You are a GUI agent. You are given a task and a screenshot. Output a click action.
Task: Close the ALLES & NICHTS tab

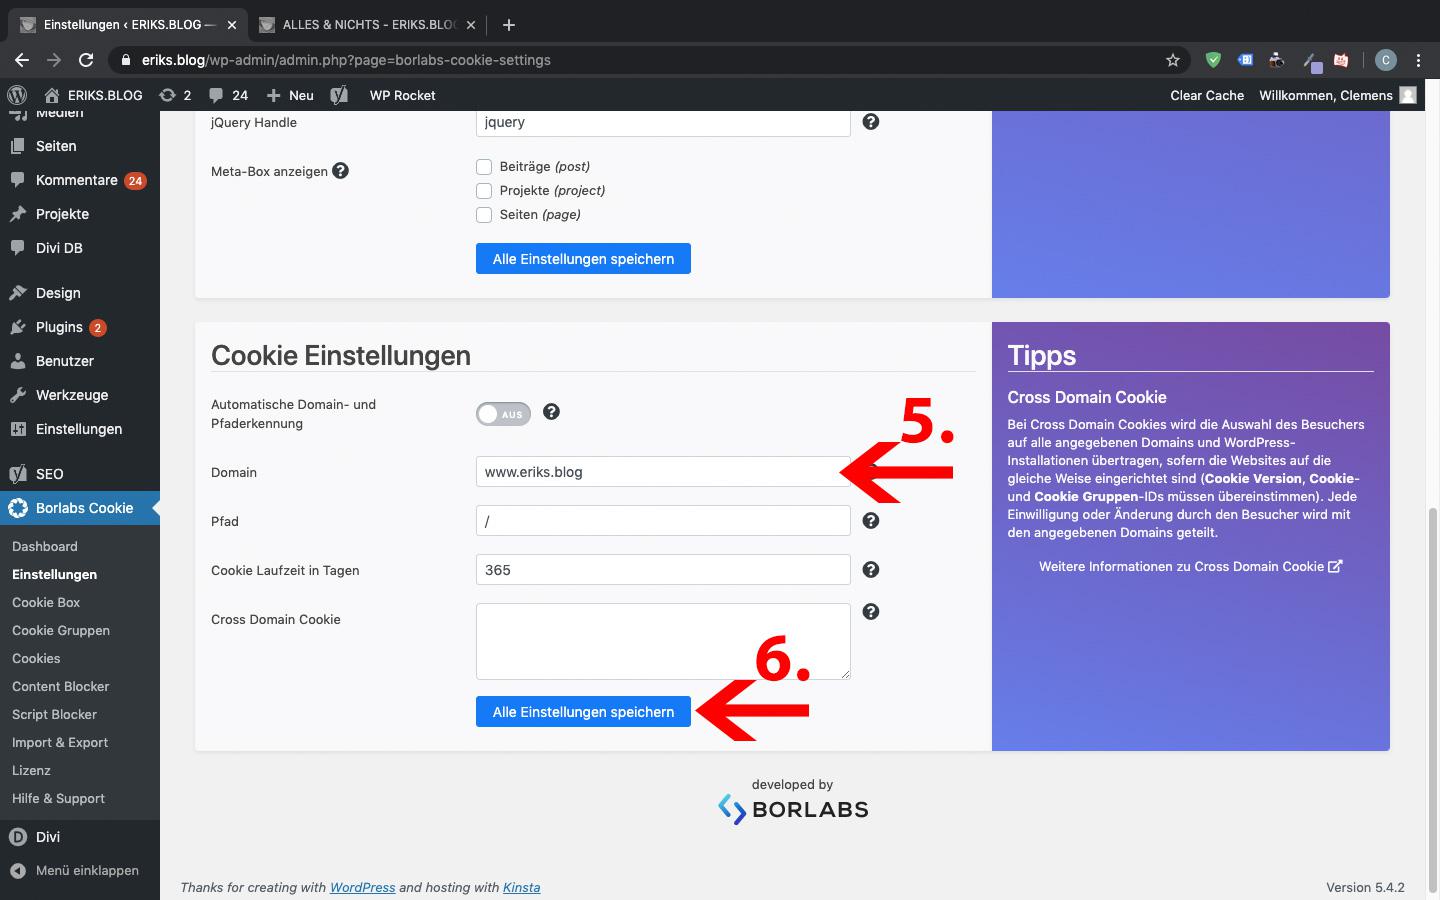pos(471,24)
